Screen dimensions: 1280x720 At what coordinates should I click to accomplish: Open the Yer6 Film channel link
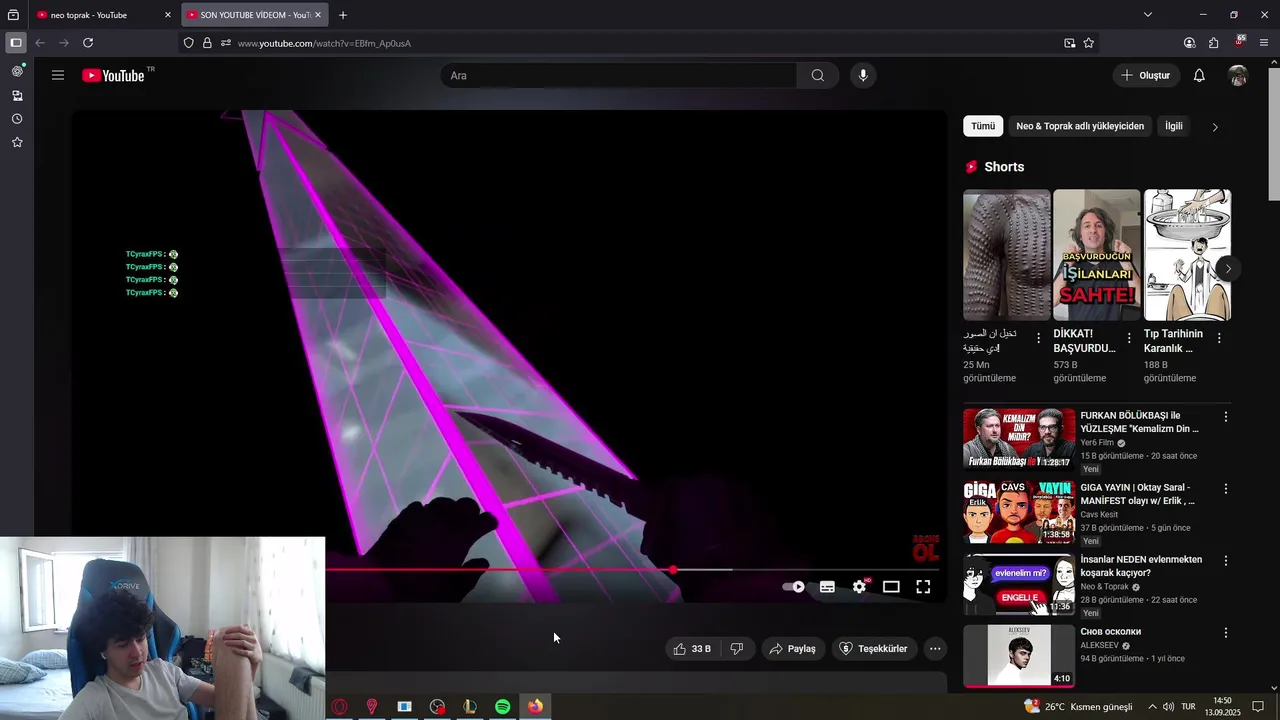pyautogui.click(x=1097, y=442)
